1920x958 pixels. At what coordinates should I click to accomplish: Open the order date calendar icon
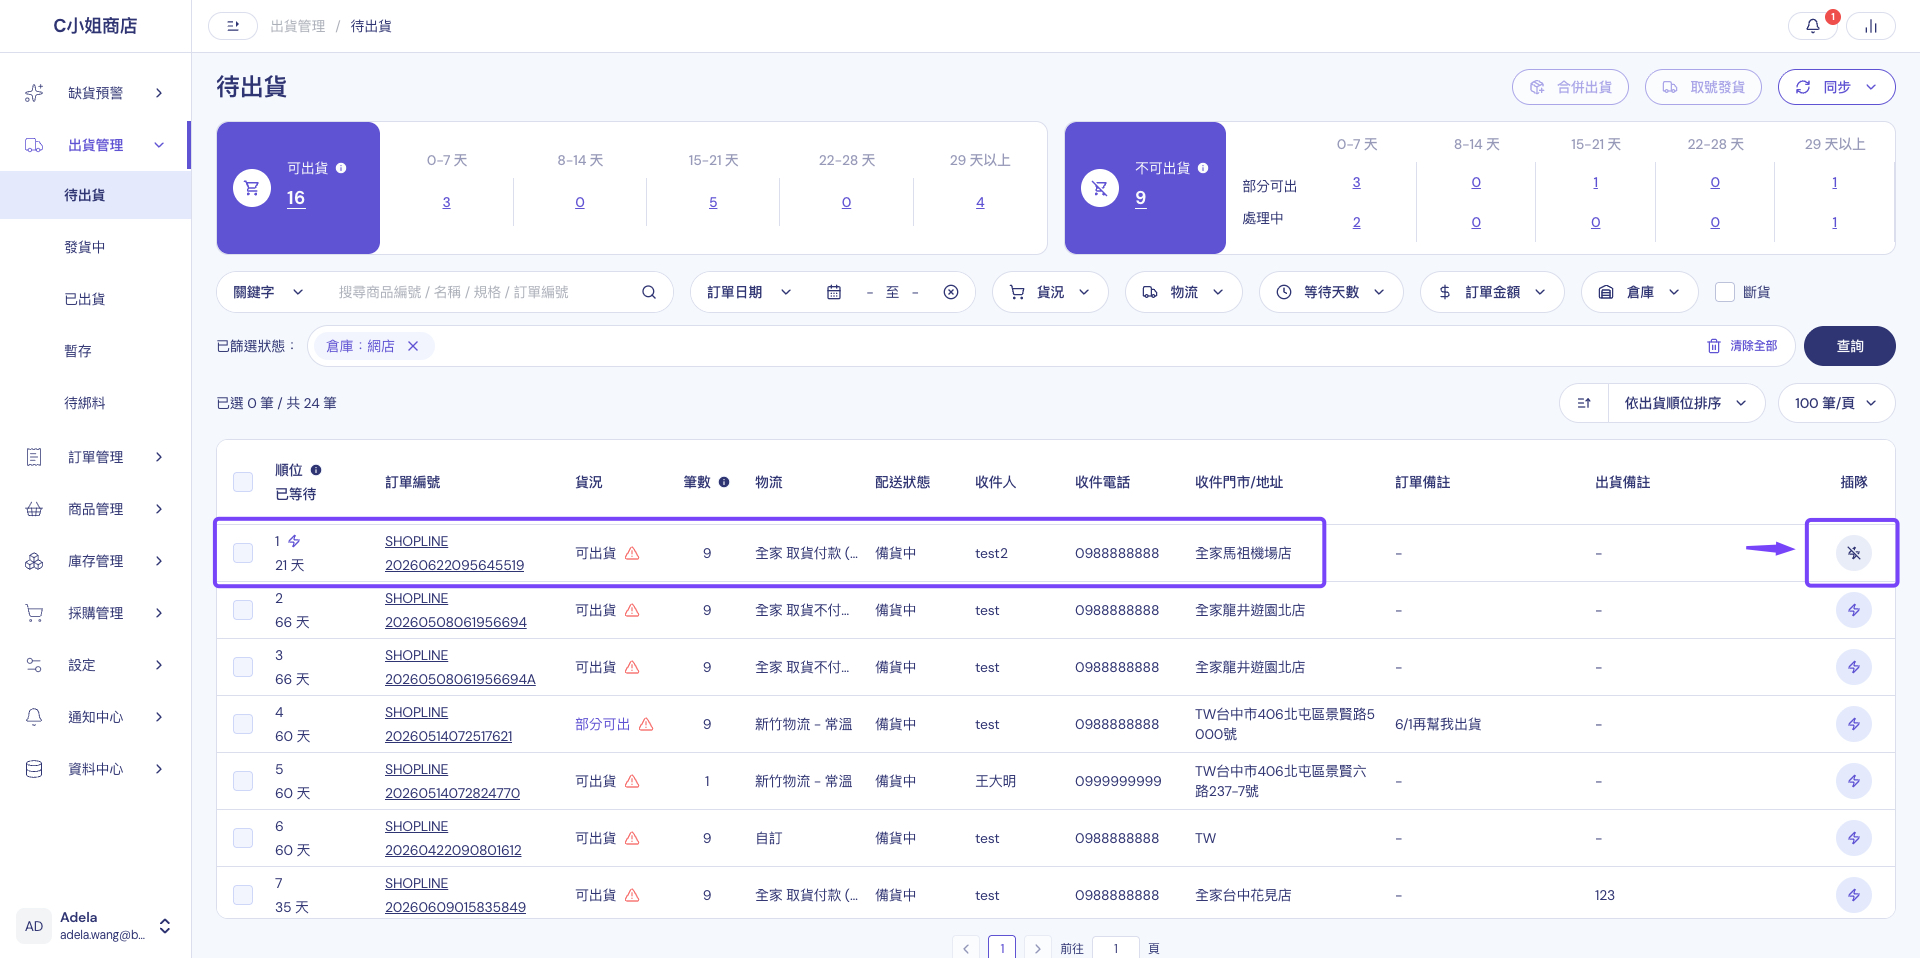coord(834,292)
